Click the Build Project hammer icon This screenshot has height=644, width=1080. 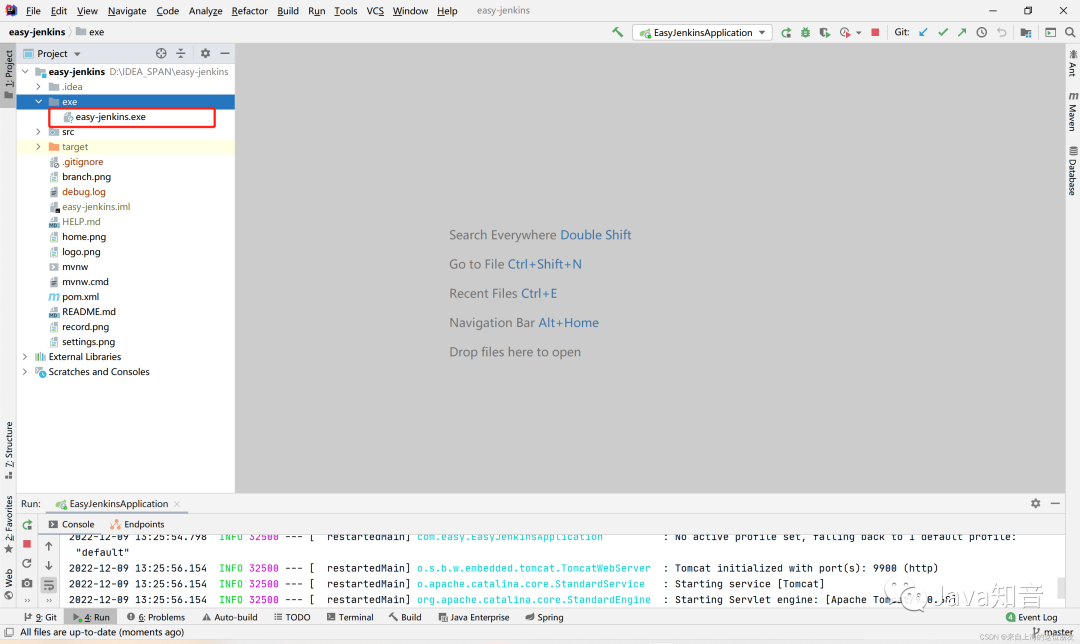(617, 32)
